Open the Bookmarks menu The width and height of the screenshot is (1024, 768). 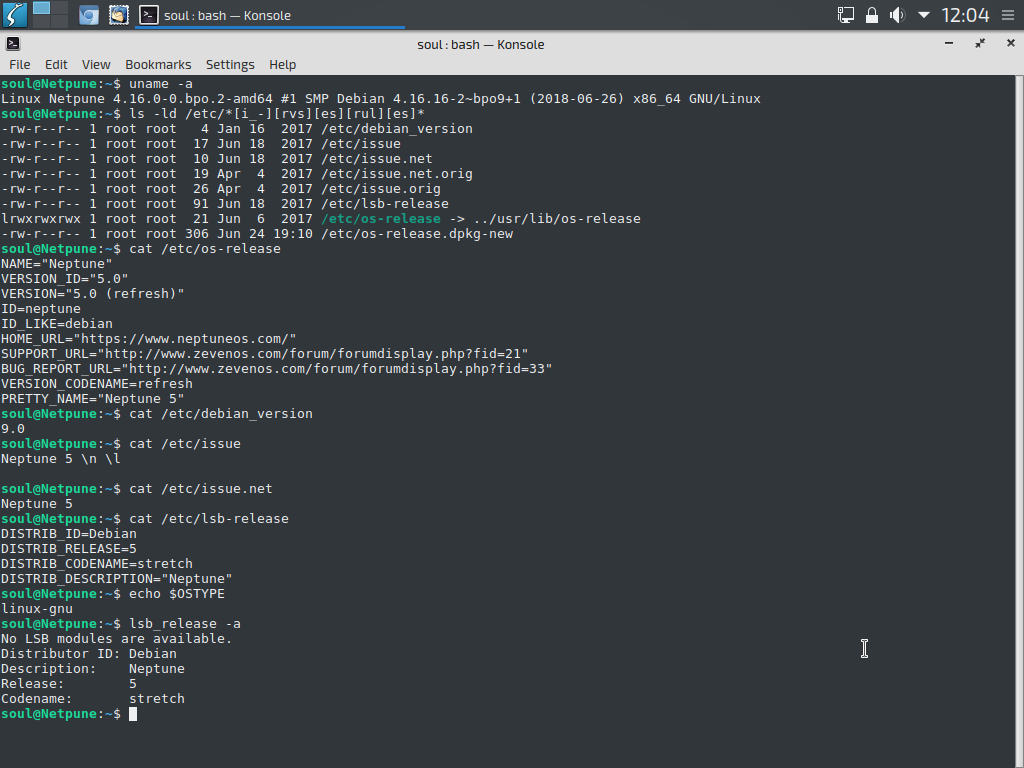[158, 64]
